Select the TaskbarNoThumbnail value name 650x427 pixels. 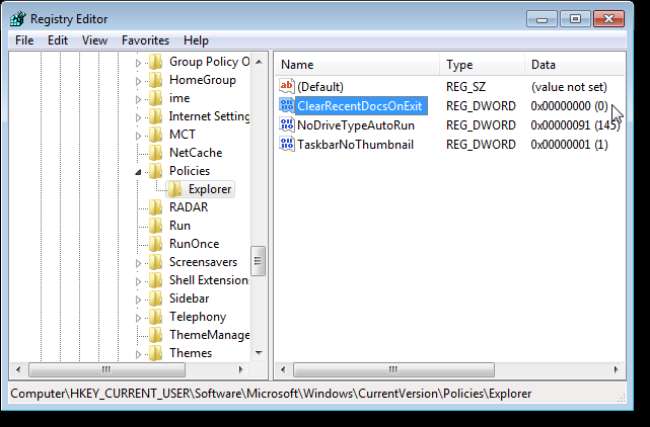point(355,145)
